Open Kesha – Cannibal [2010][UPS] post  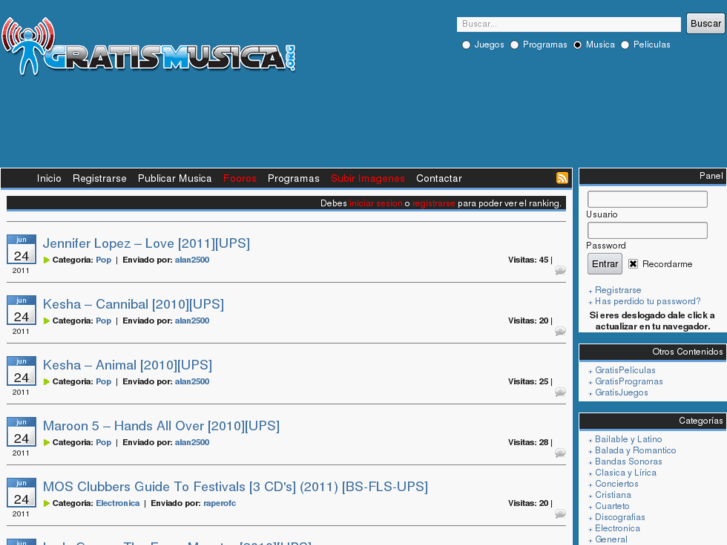coord(133,304)
